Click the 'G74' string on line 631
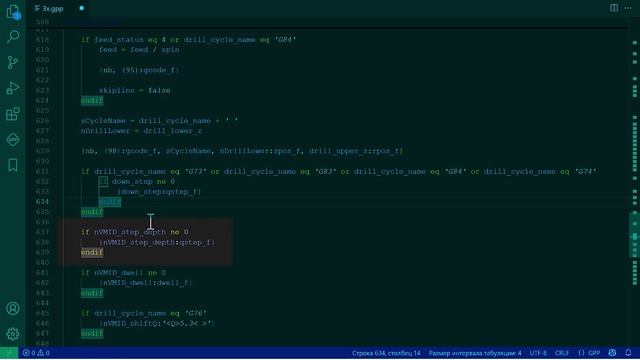The width and height of the screenshot is (640, 360). (585, 171)
